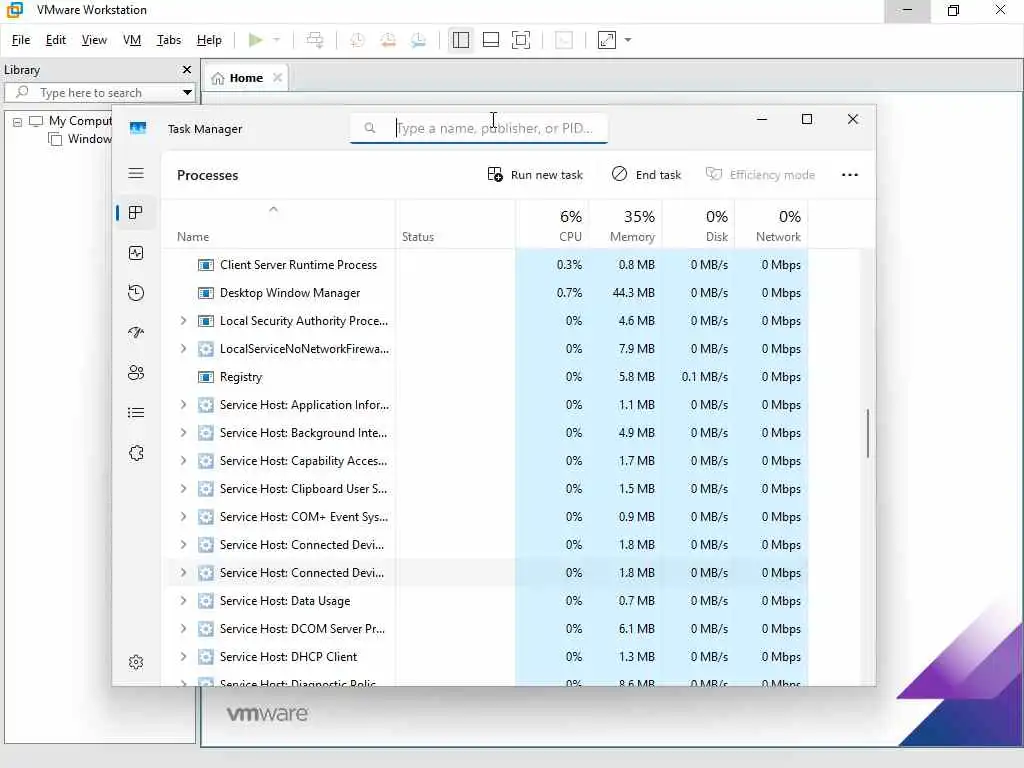Open the VM menu
Image resolution: width=1024 pixels, height=768 pixels.
pos(132,40)
